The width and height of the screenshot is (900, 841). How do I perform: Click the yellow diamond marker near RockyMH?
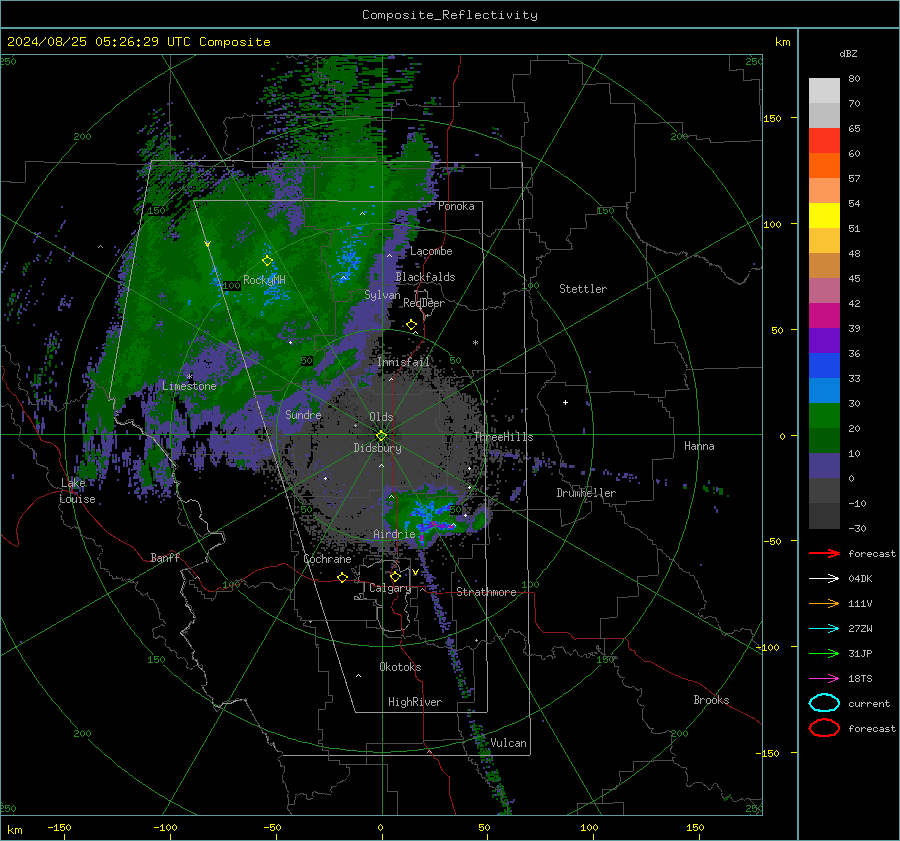pos(267,261)
